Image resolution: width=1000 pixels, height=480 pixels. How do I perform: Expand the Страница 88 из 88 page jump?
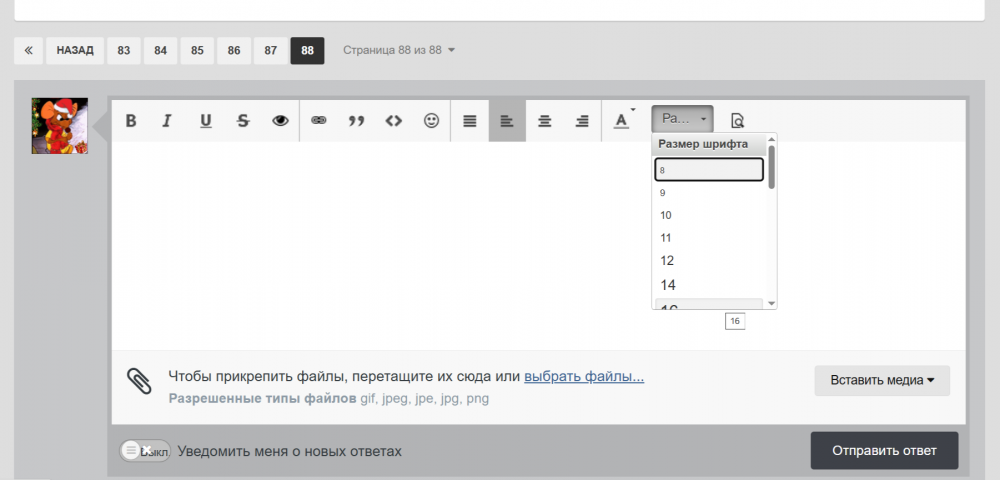coord(399,50)
